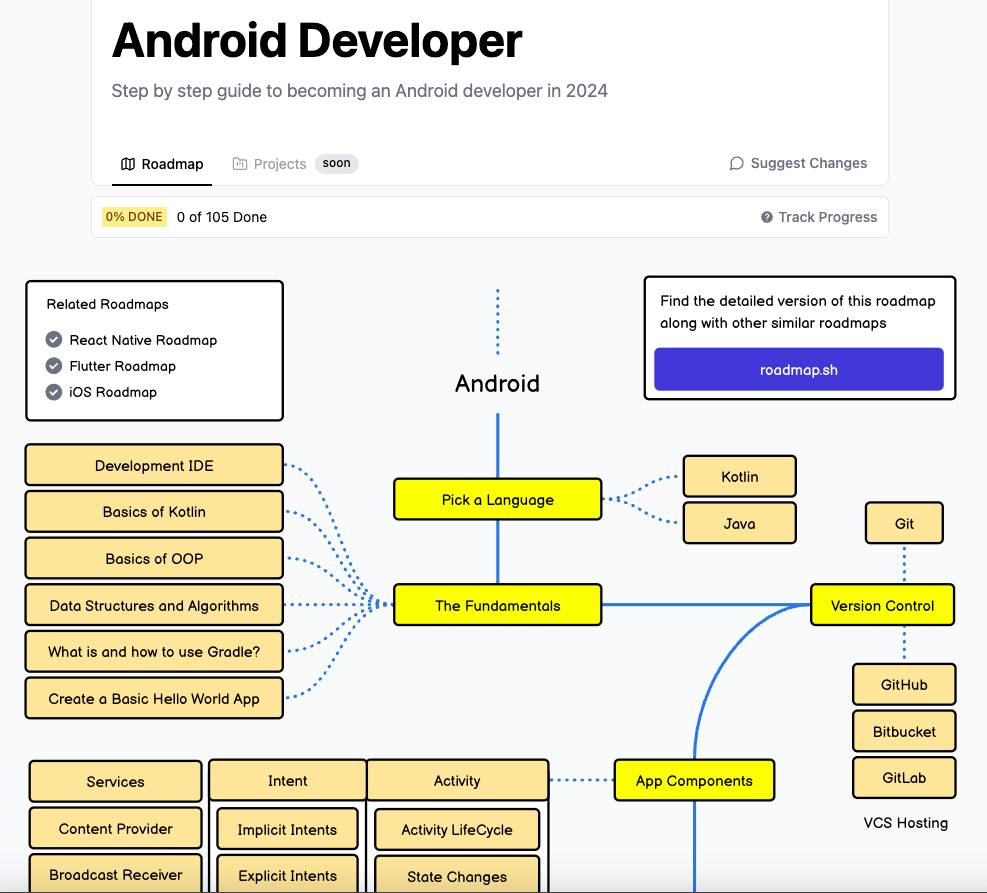Open The Fundamentals node
Viewport: 987px width, 893px height.
[x=497, y=605]
